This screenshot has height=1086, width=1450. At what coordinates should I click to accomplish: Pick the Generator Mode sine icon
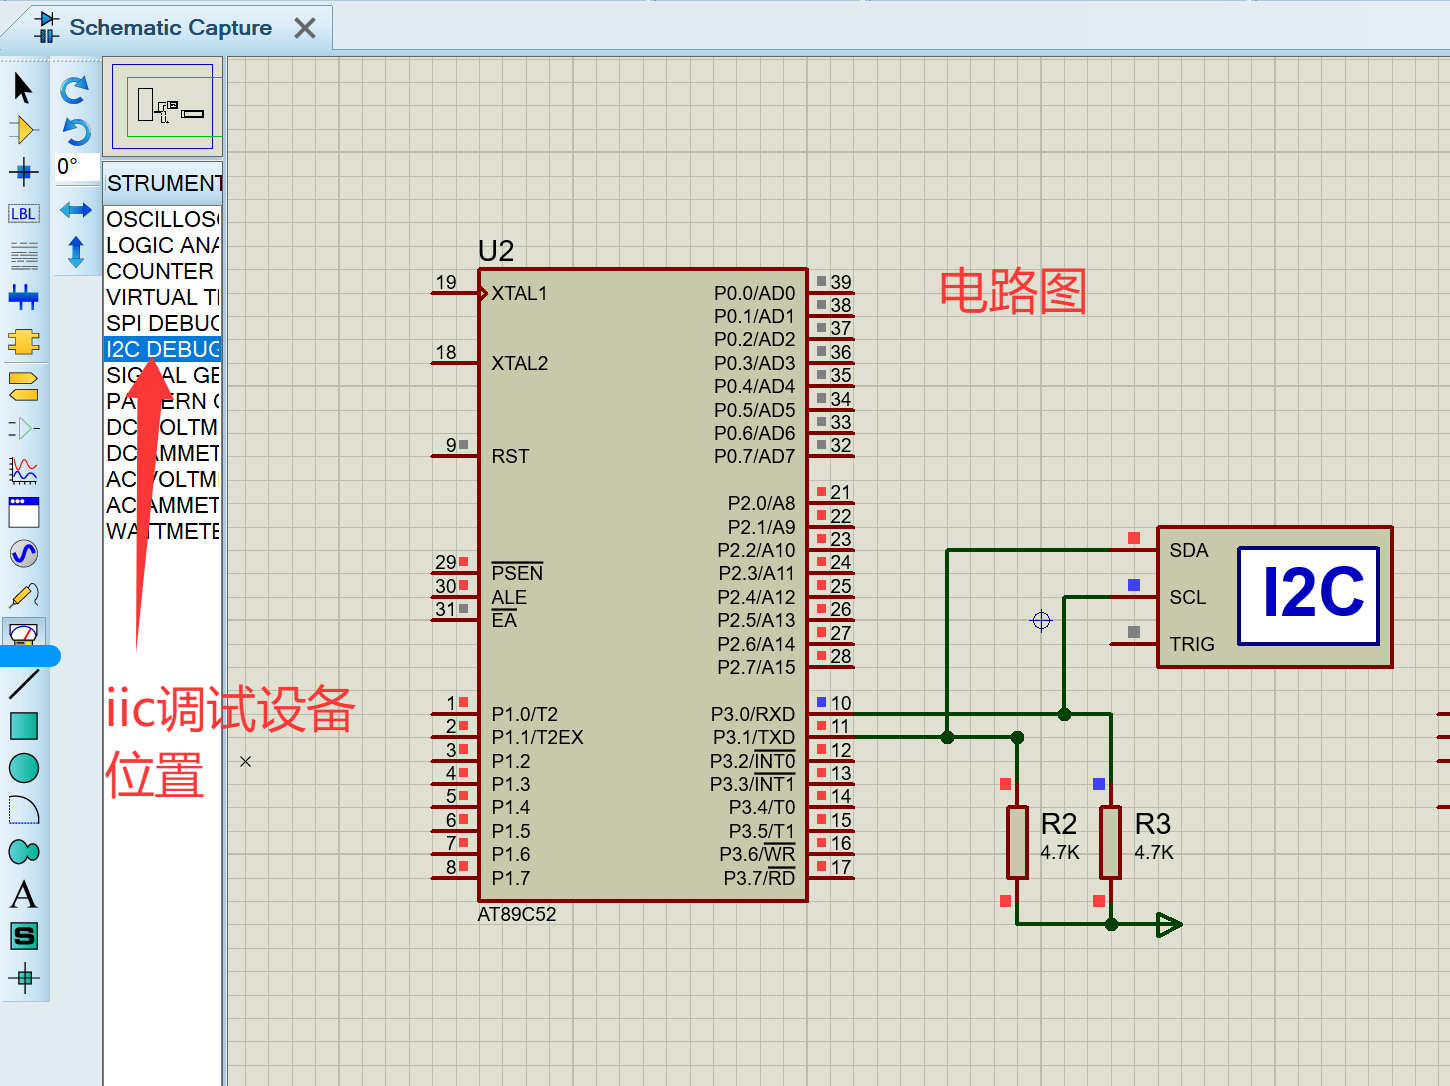(x=23, y=554)
